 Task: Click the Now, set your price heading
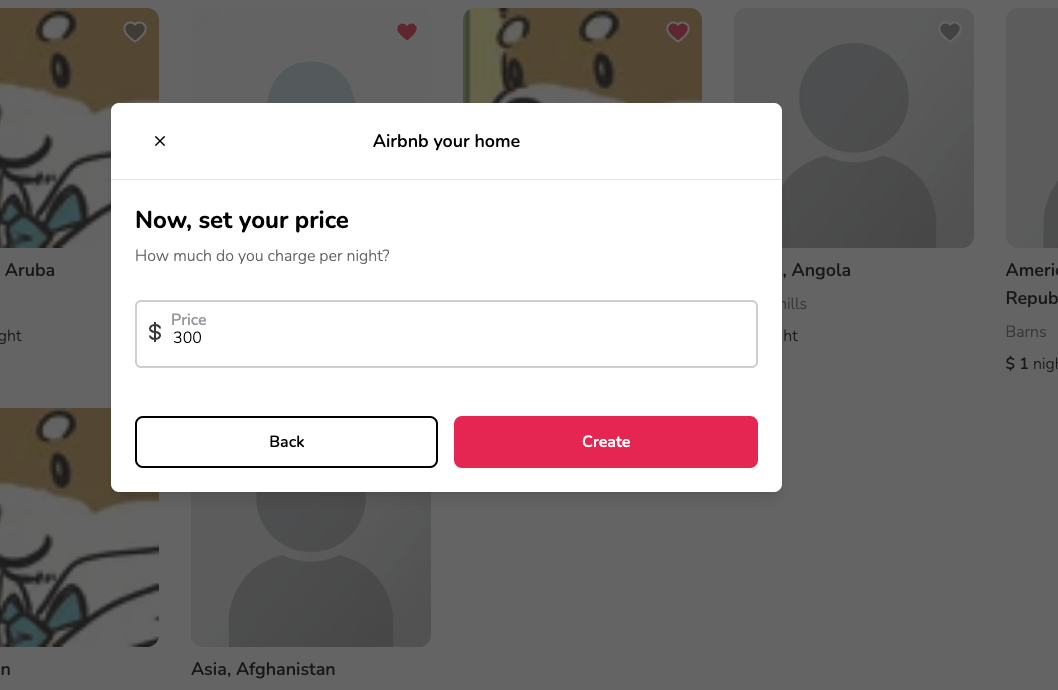[x=242, y=220]
